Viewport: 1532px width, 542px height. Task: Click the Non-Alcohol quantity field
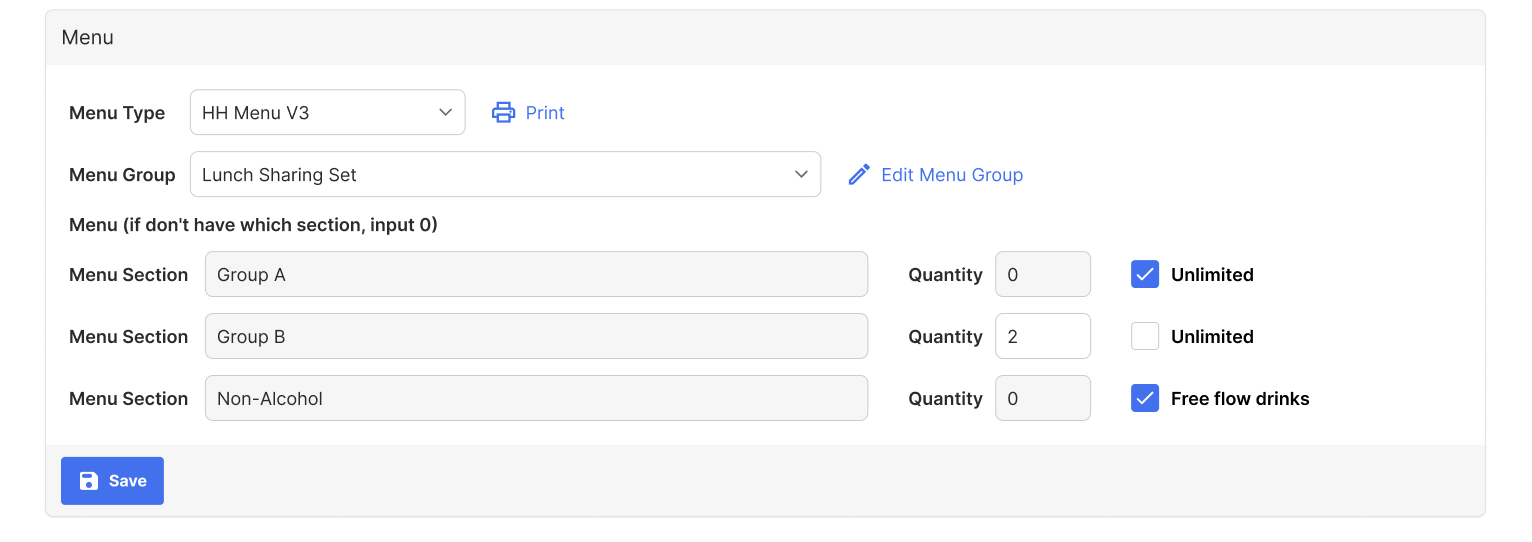(x=1042, y=399)
